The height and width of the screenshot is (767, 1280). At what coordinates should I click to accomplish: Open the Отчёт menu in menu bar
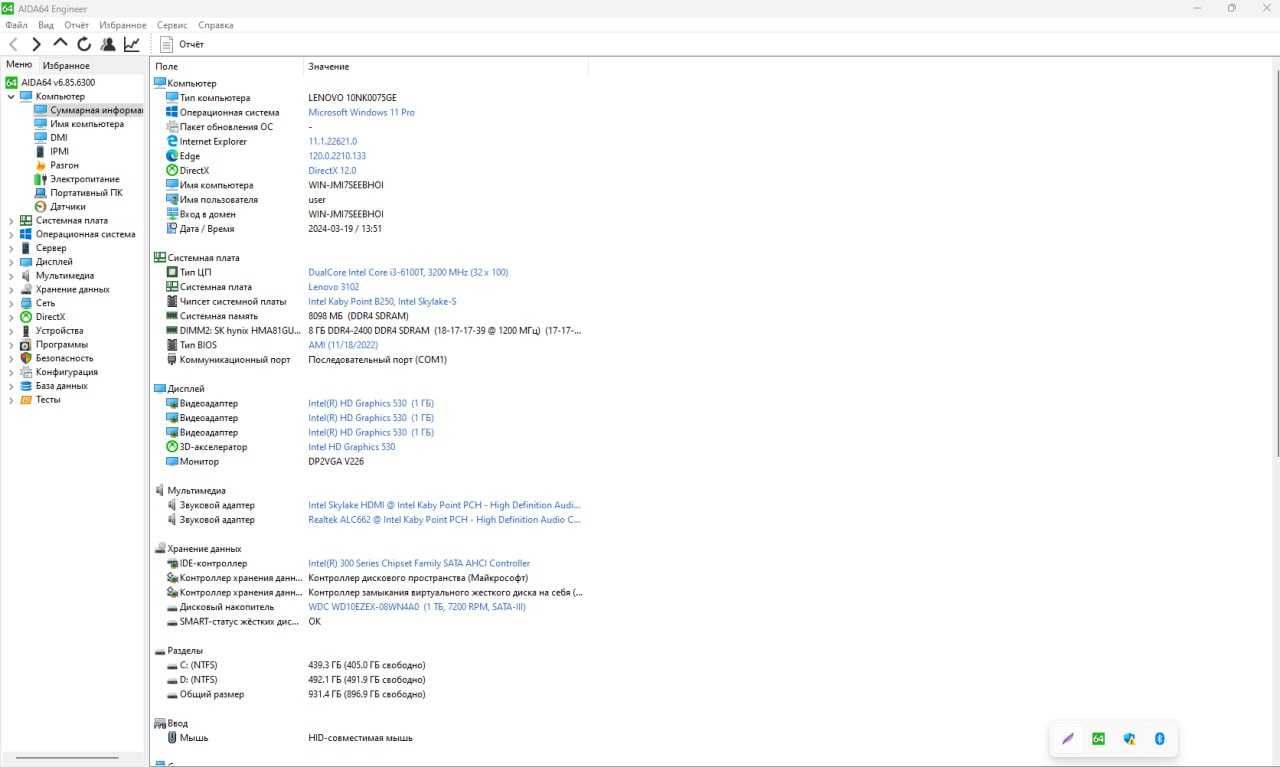click(x=76, y=25)
